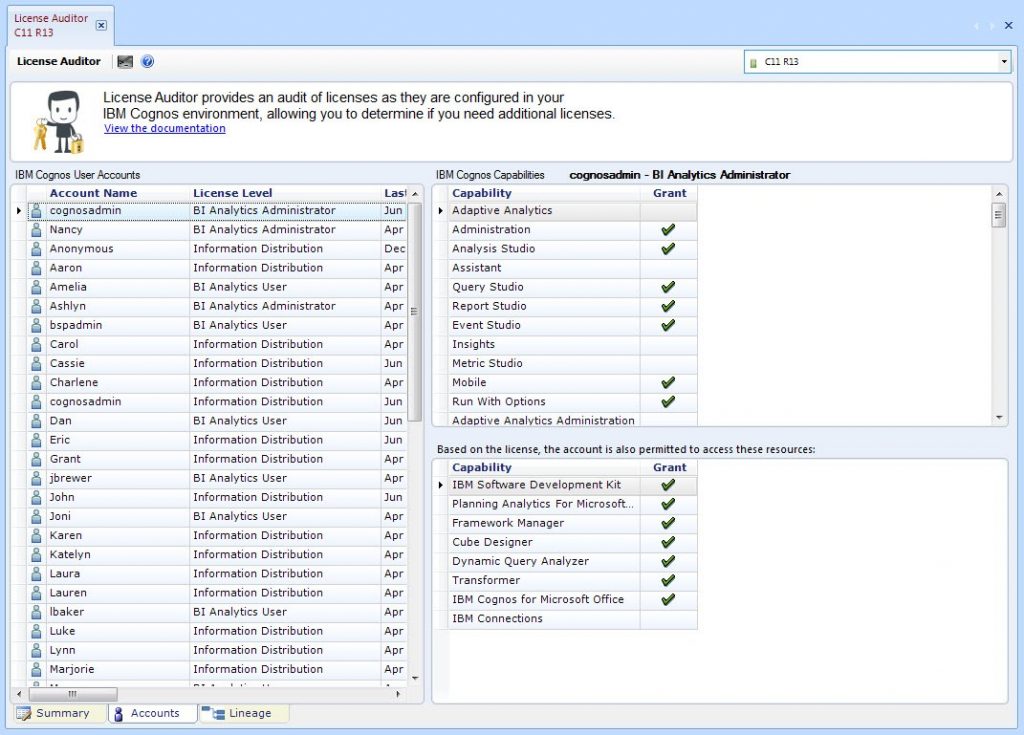The height and width of the screenshot is (735, 1024).
Task: Open the Accounts tab
Action: click(x=153, y=713)
